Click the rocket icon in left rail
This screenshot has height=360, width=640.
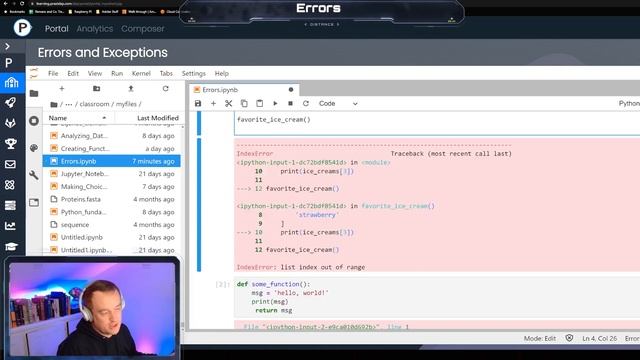tap(11, 102)
